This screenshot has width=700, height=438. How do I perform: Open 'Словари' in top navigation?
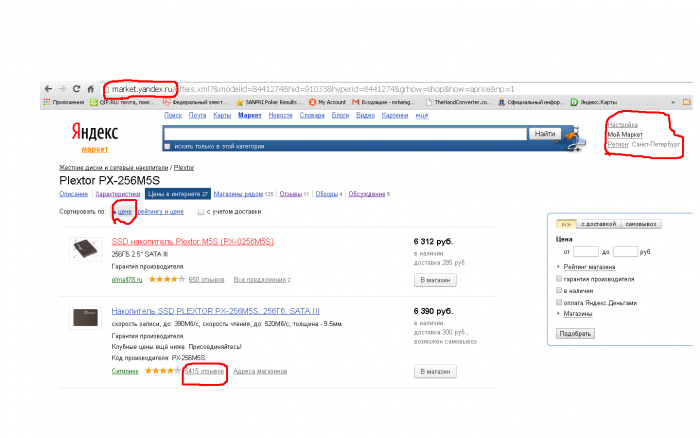click(312, 115)
